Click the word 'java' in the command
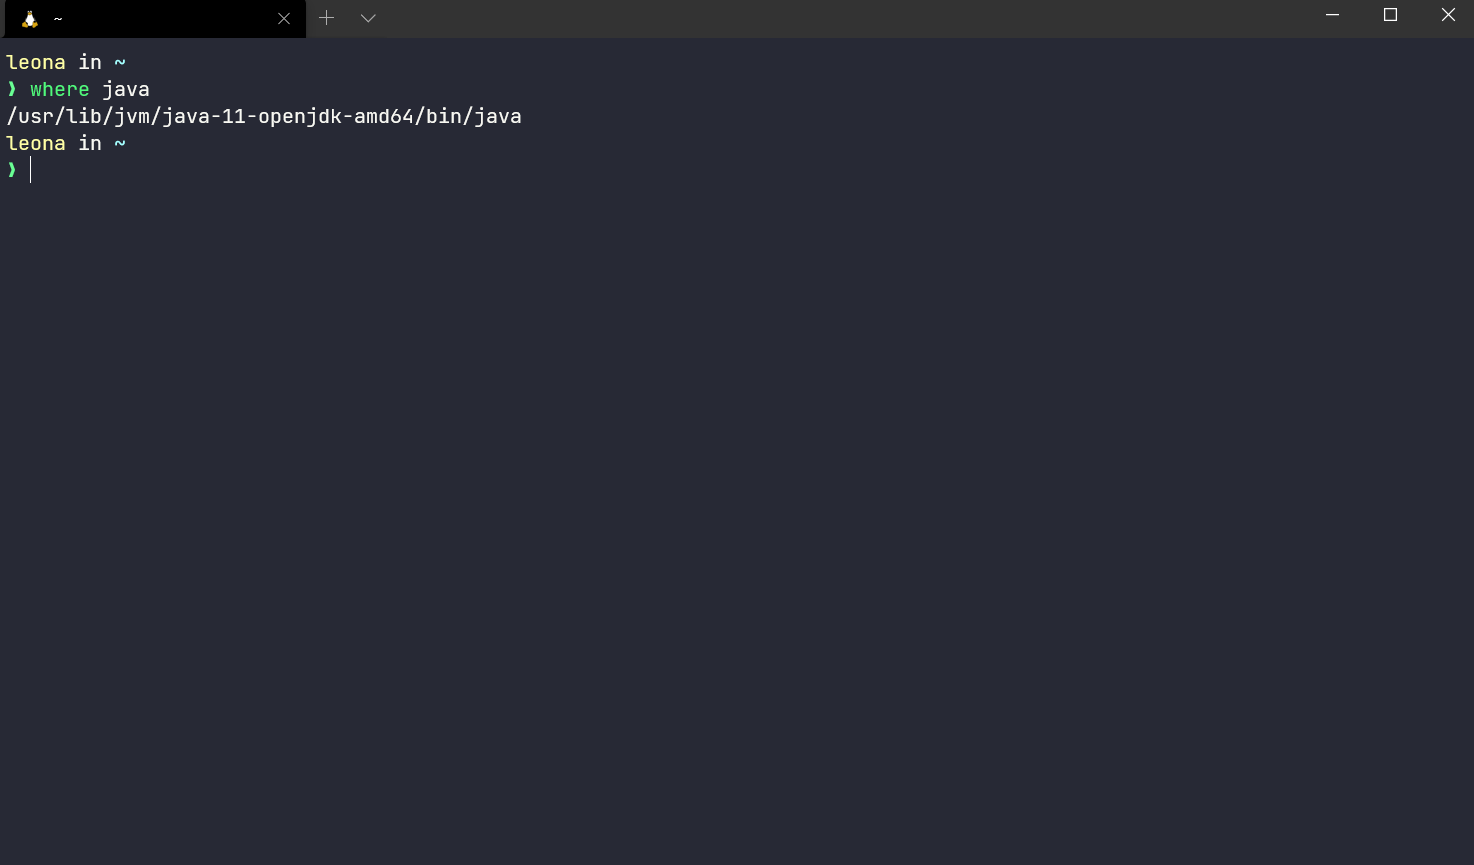1474x865 pixels. coord(126,89)
